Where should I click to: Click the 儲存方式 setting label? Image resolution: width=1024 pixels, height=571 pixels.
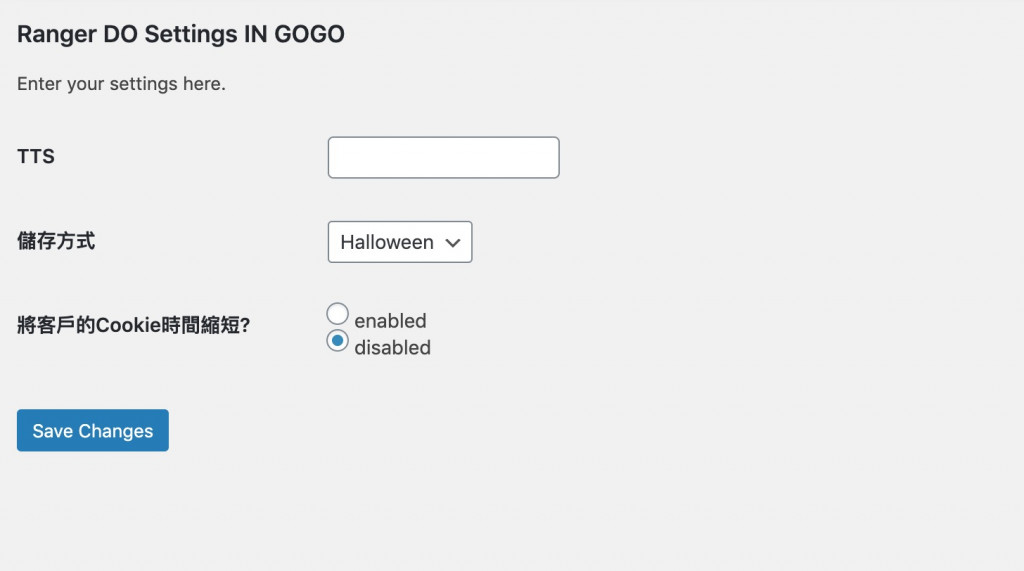click(x=56, y=241)
